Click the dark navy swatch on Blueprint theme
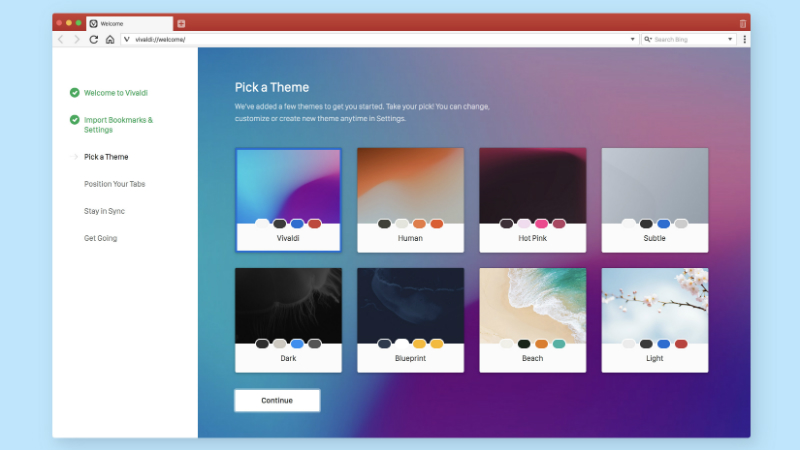The height and width of the screenshot is (450, 800). pos(384,344)
